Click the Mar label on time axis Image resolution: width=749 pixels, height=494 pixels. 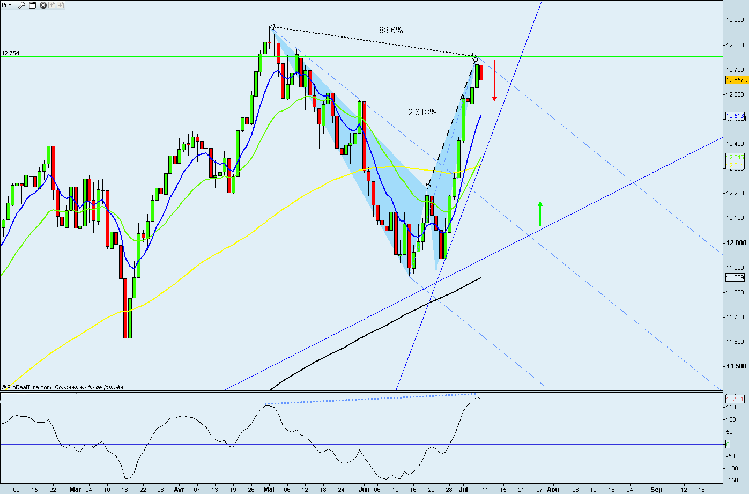pyautogui.click(x=75, y=490)
